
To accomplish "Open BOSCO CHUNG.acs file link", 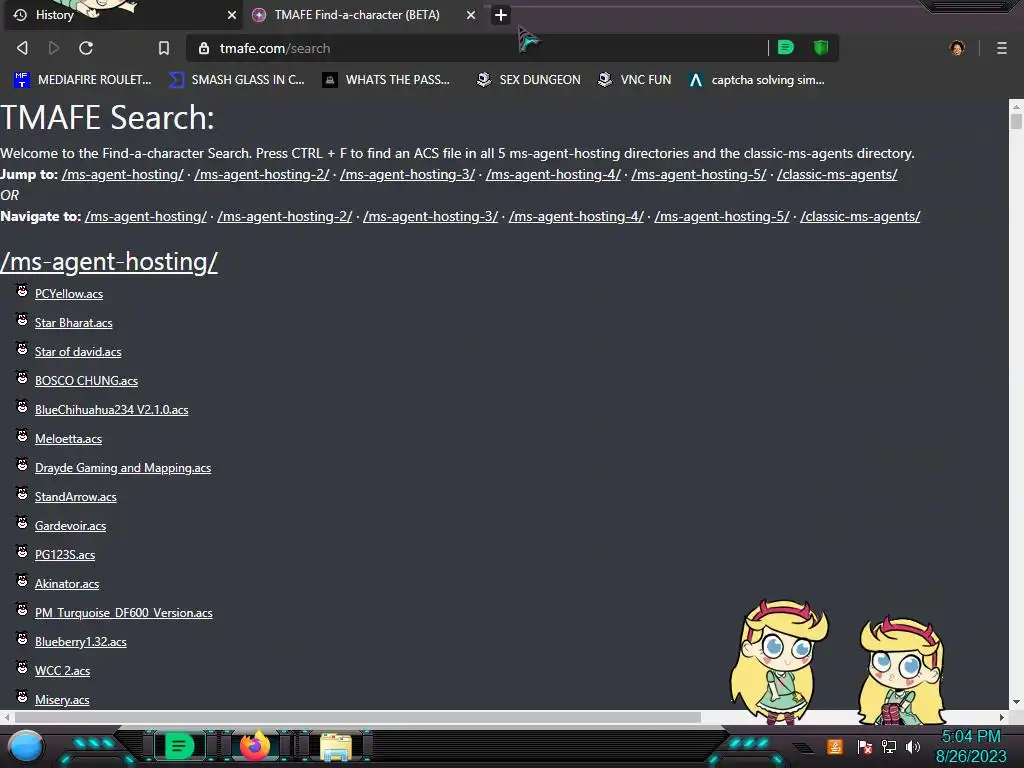I will [86, 381].
